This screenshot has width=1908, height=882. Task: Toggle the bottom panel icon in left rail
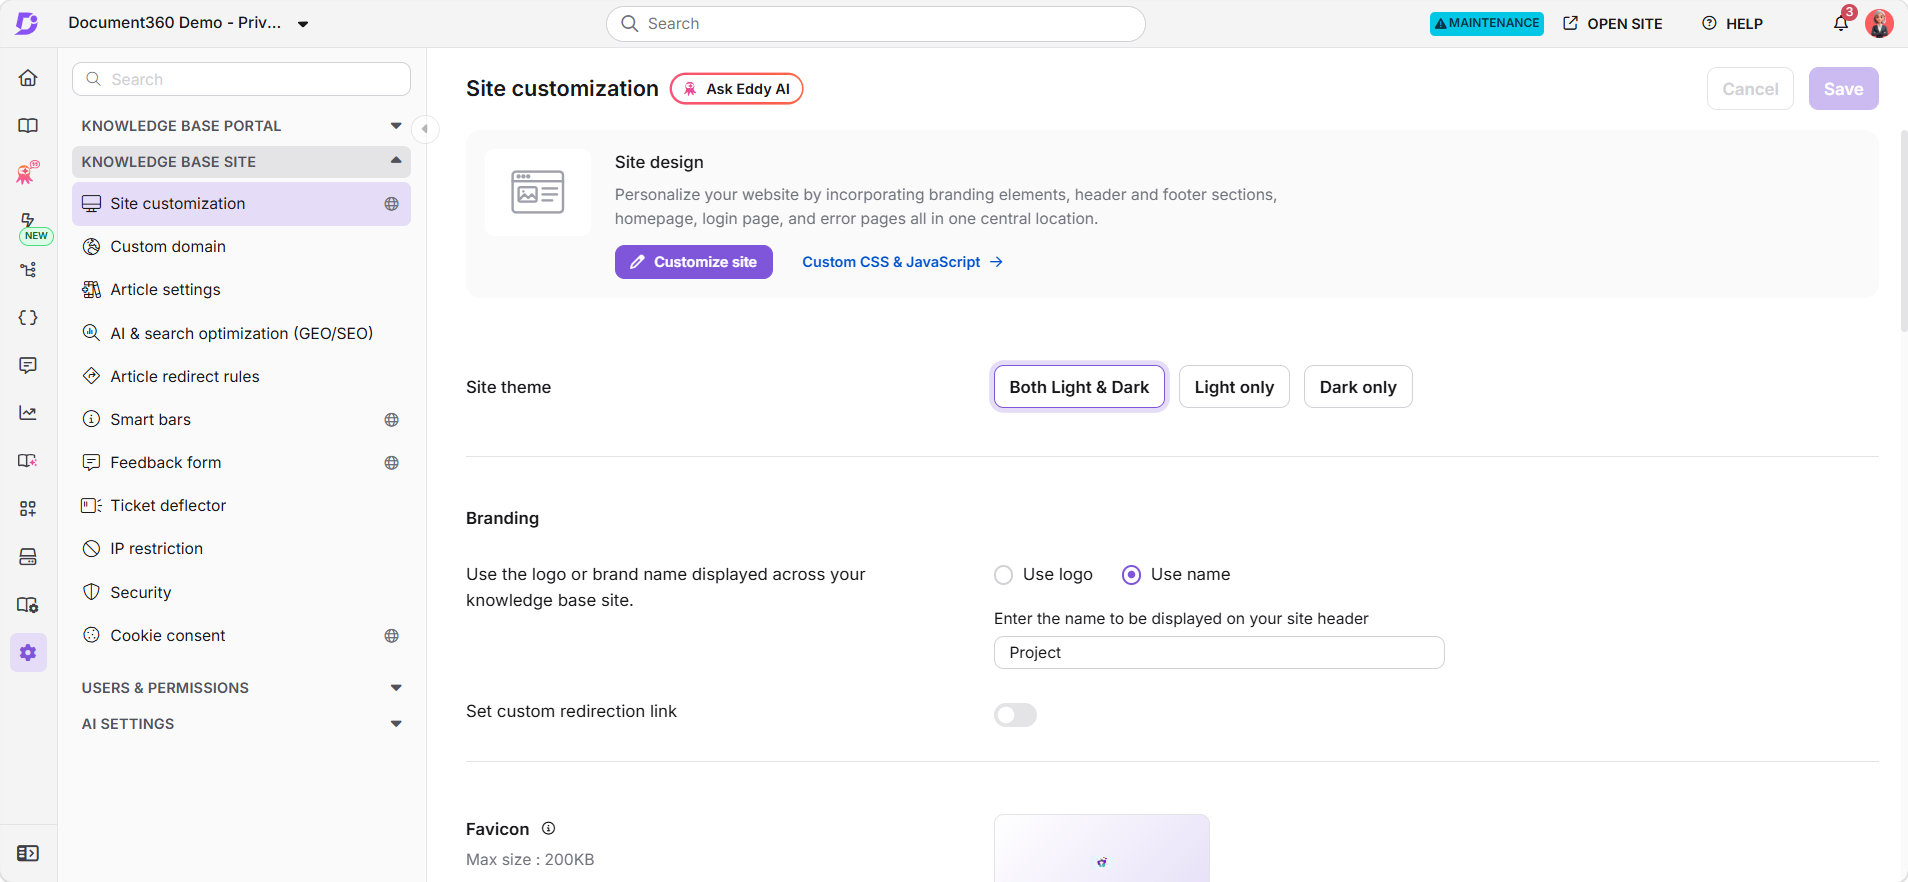click(28, 853)
